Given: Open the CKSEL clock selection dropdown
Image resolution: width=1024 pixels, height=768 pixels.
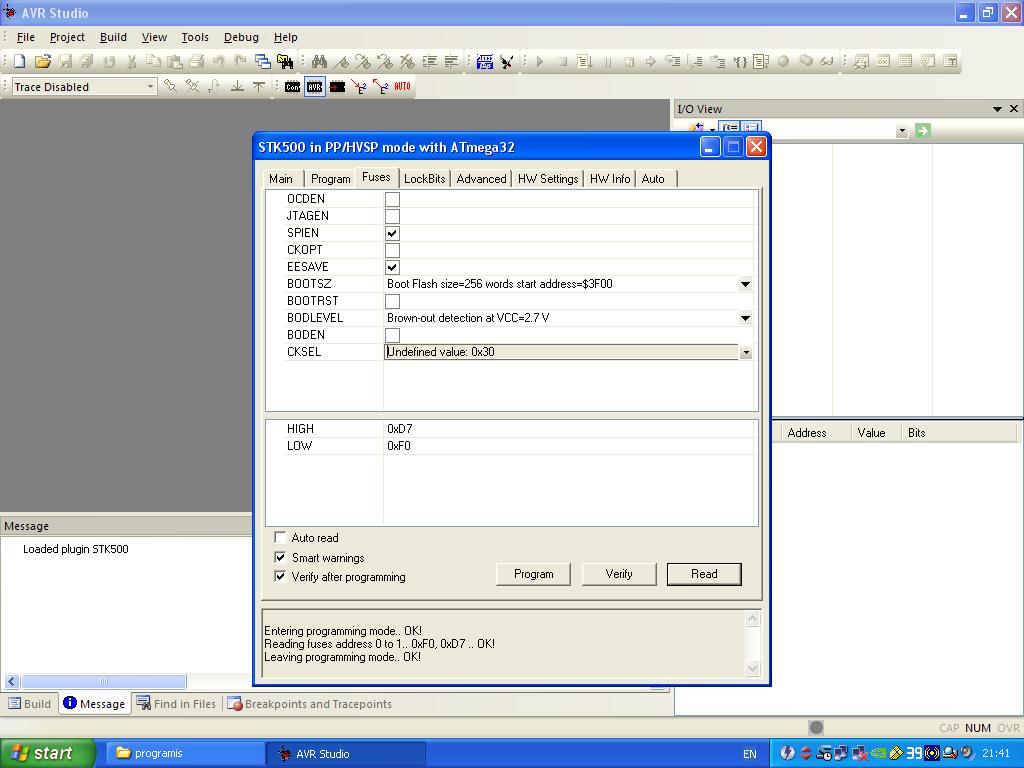Looking at the screenshot, I should [746, 353].
